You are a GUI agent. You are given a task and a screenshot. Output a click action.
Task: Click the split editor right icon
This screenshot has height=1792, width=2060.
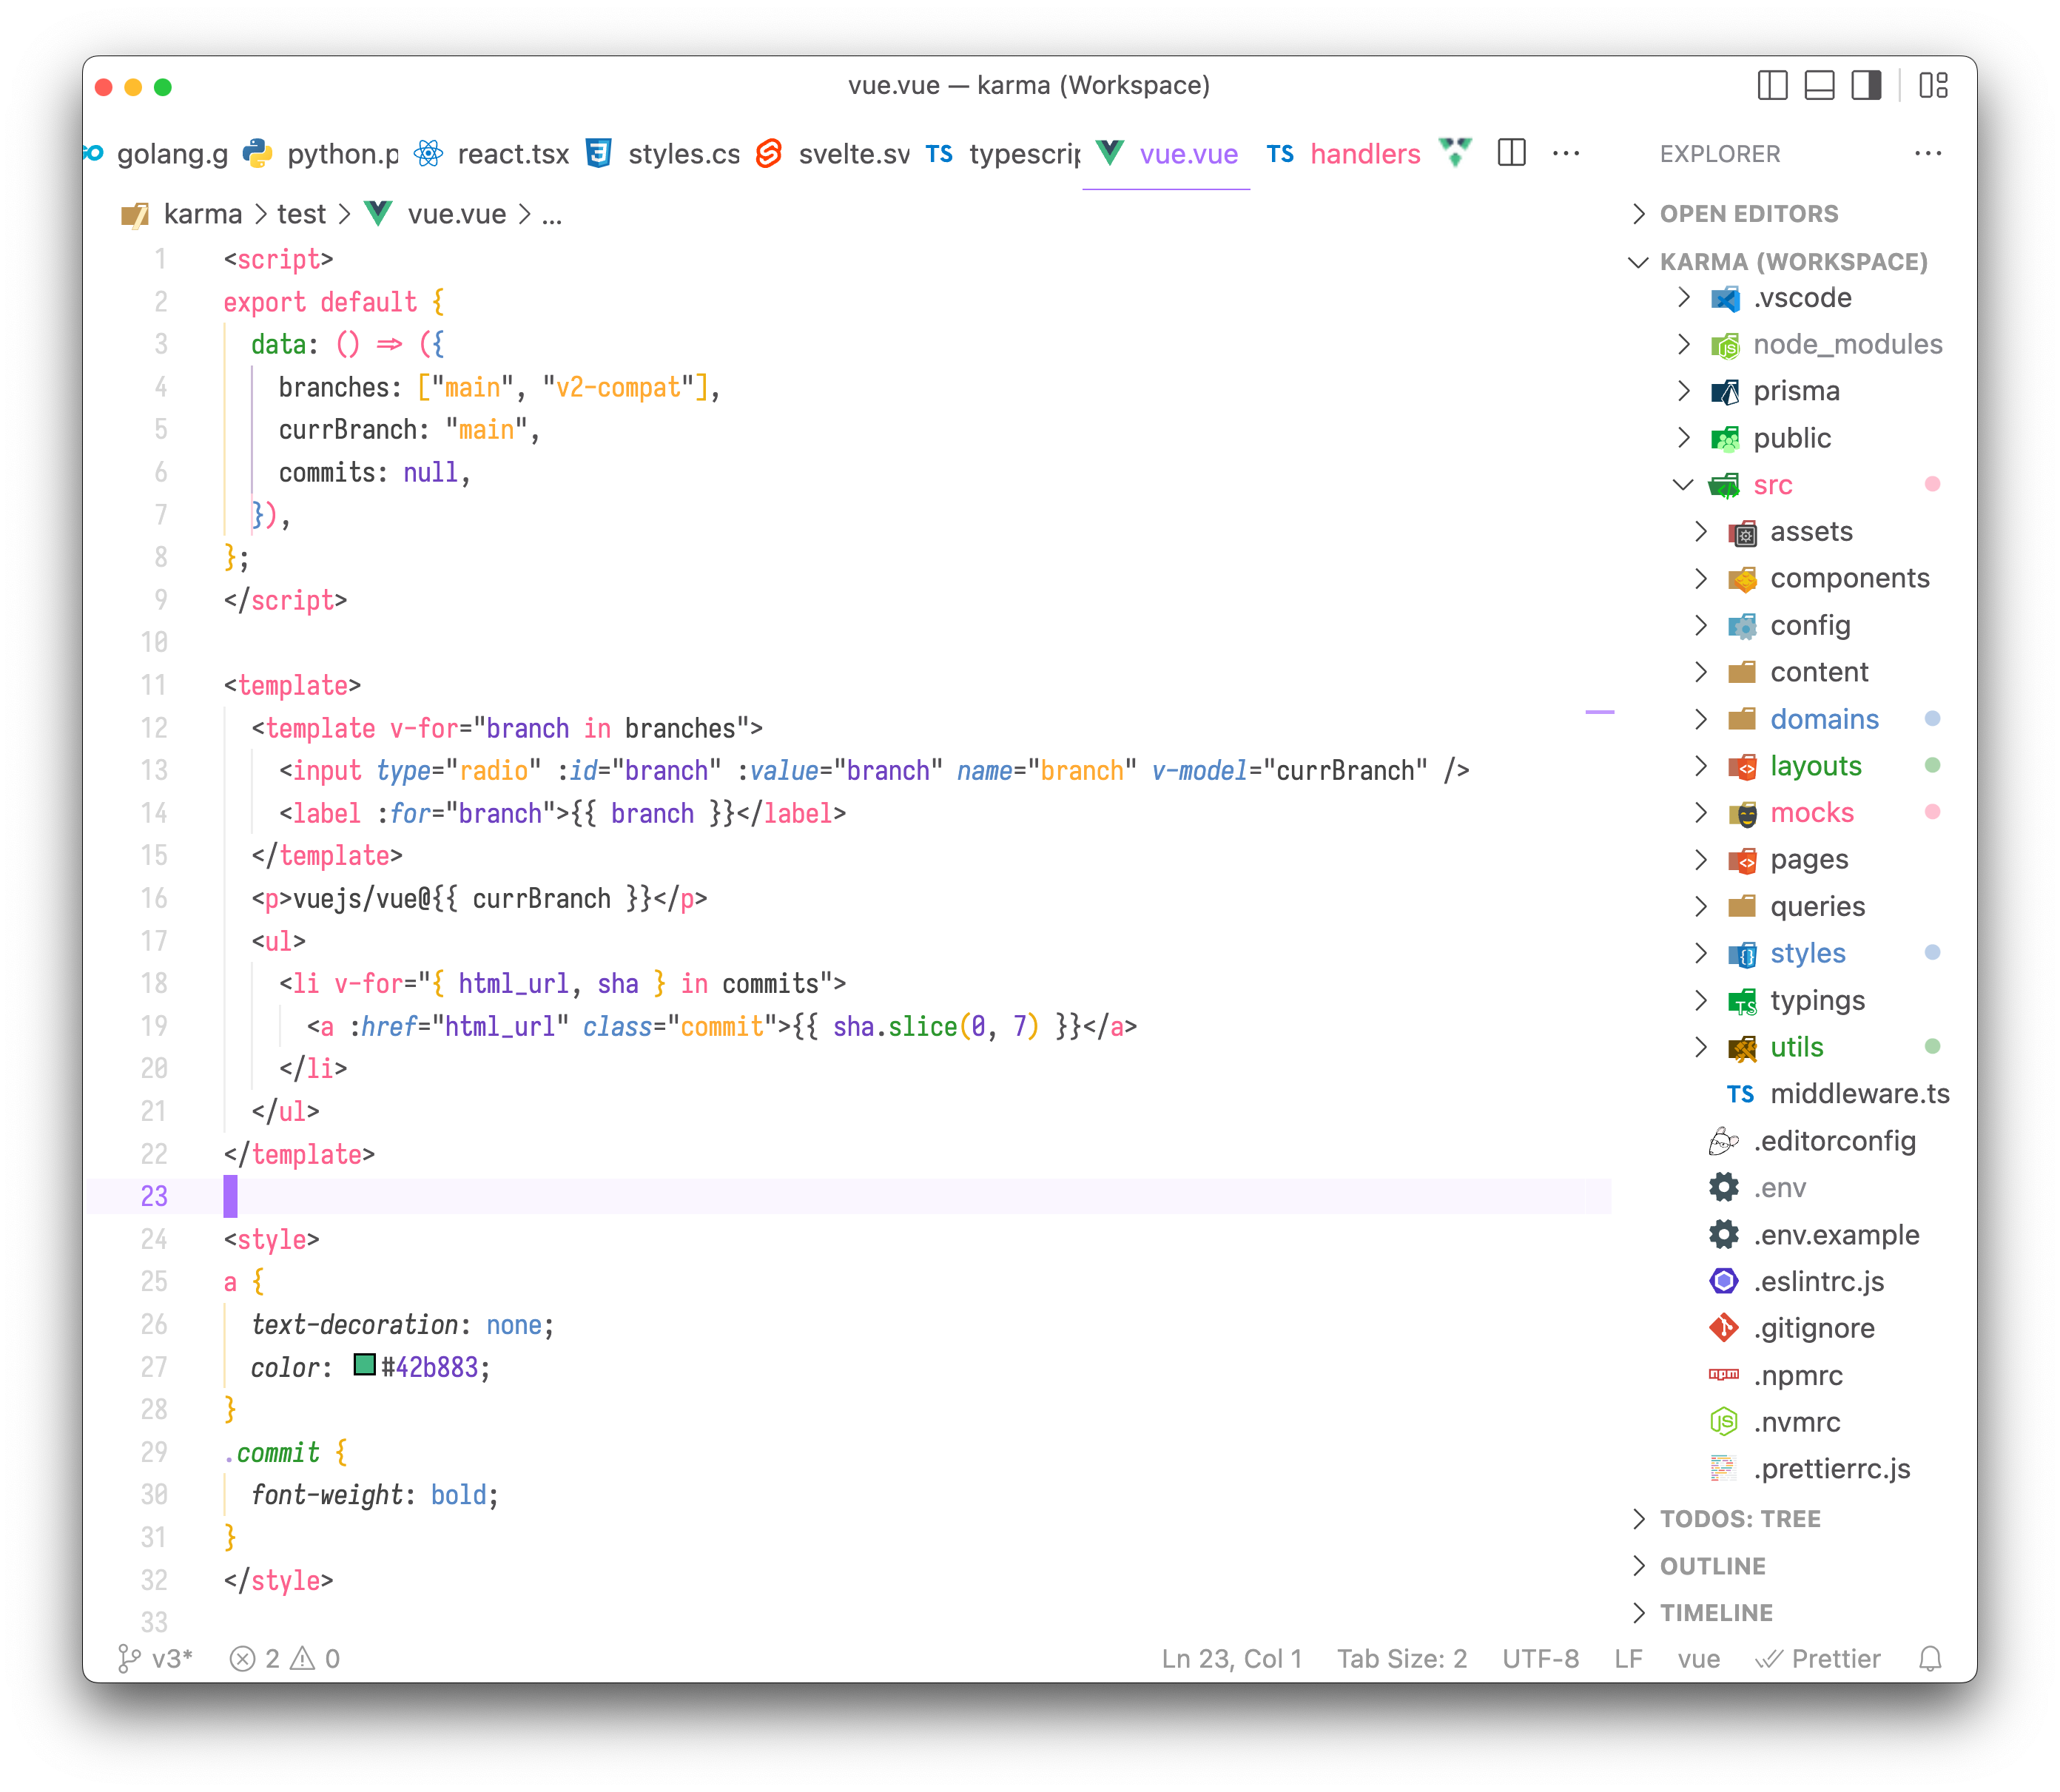pyautogui.click(x=1511, y=153)
